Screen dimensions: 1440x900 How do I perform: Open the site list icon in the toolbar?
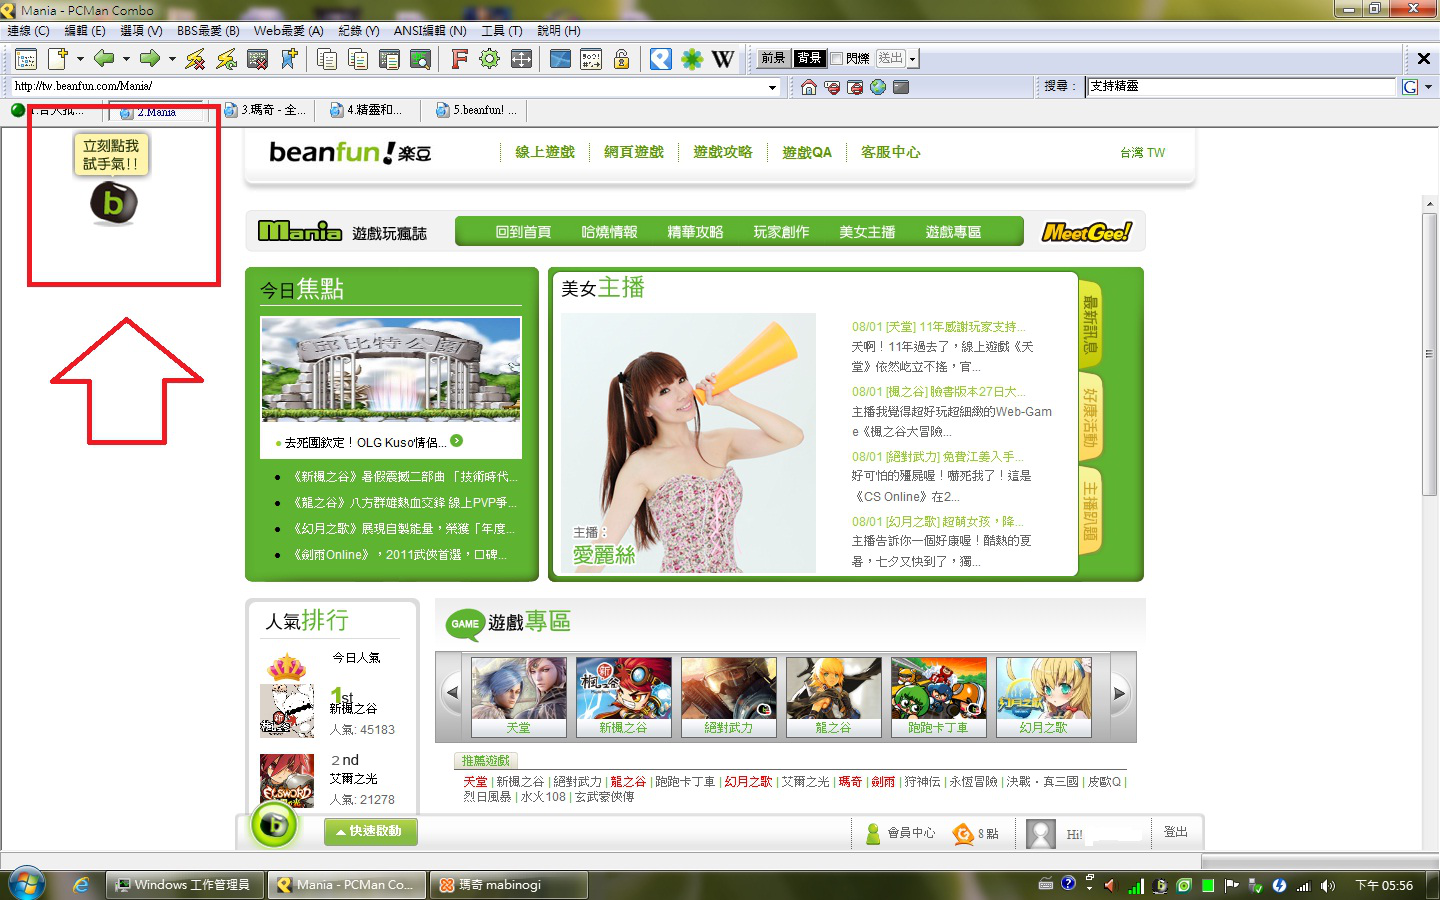click(26, 59)
